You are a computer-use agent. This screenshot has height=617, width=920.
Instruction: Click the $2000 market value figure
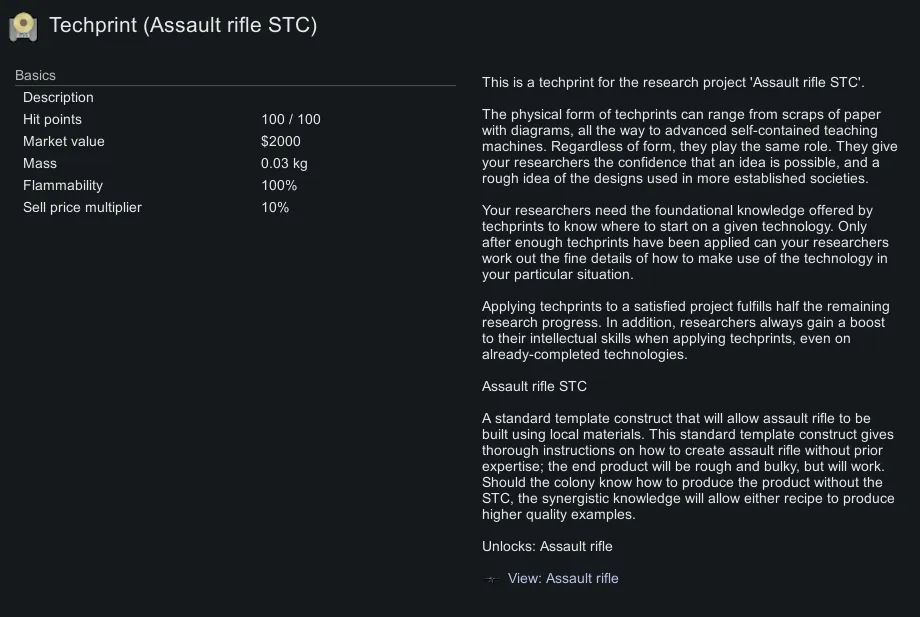coord(281,141)
